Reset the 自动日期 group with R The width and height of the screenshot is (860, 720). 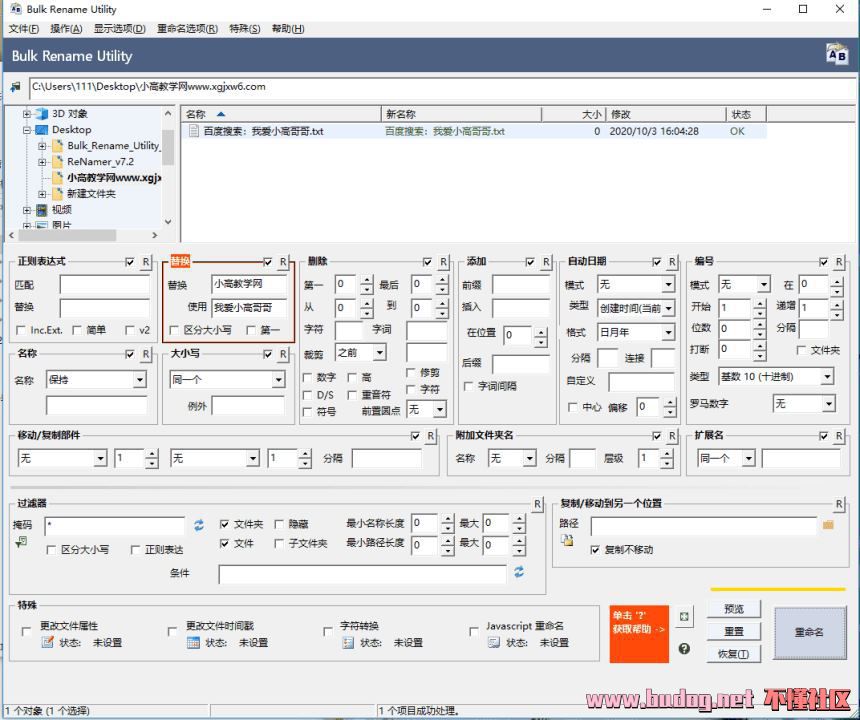coord(672,262)
